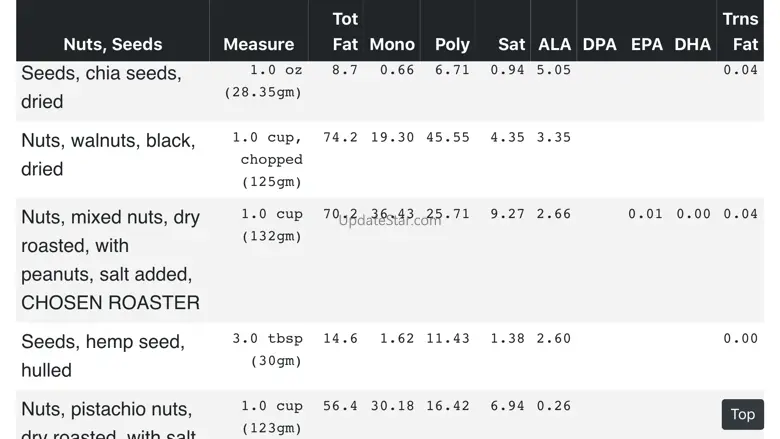Select the DHA column header
The image size is (780, 439).
tap(692, 44)
